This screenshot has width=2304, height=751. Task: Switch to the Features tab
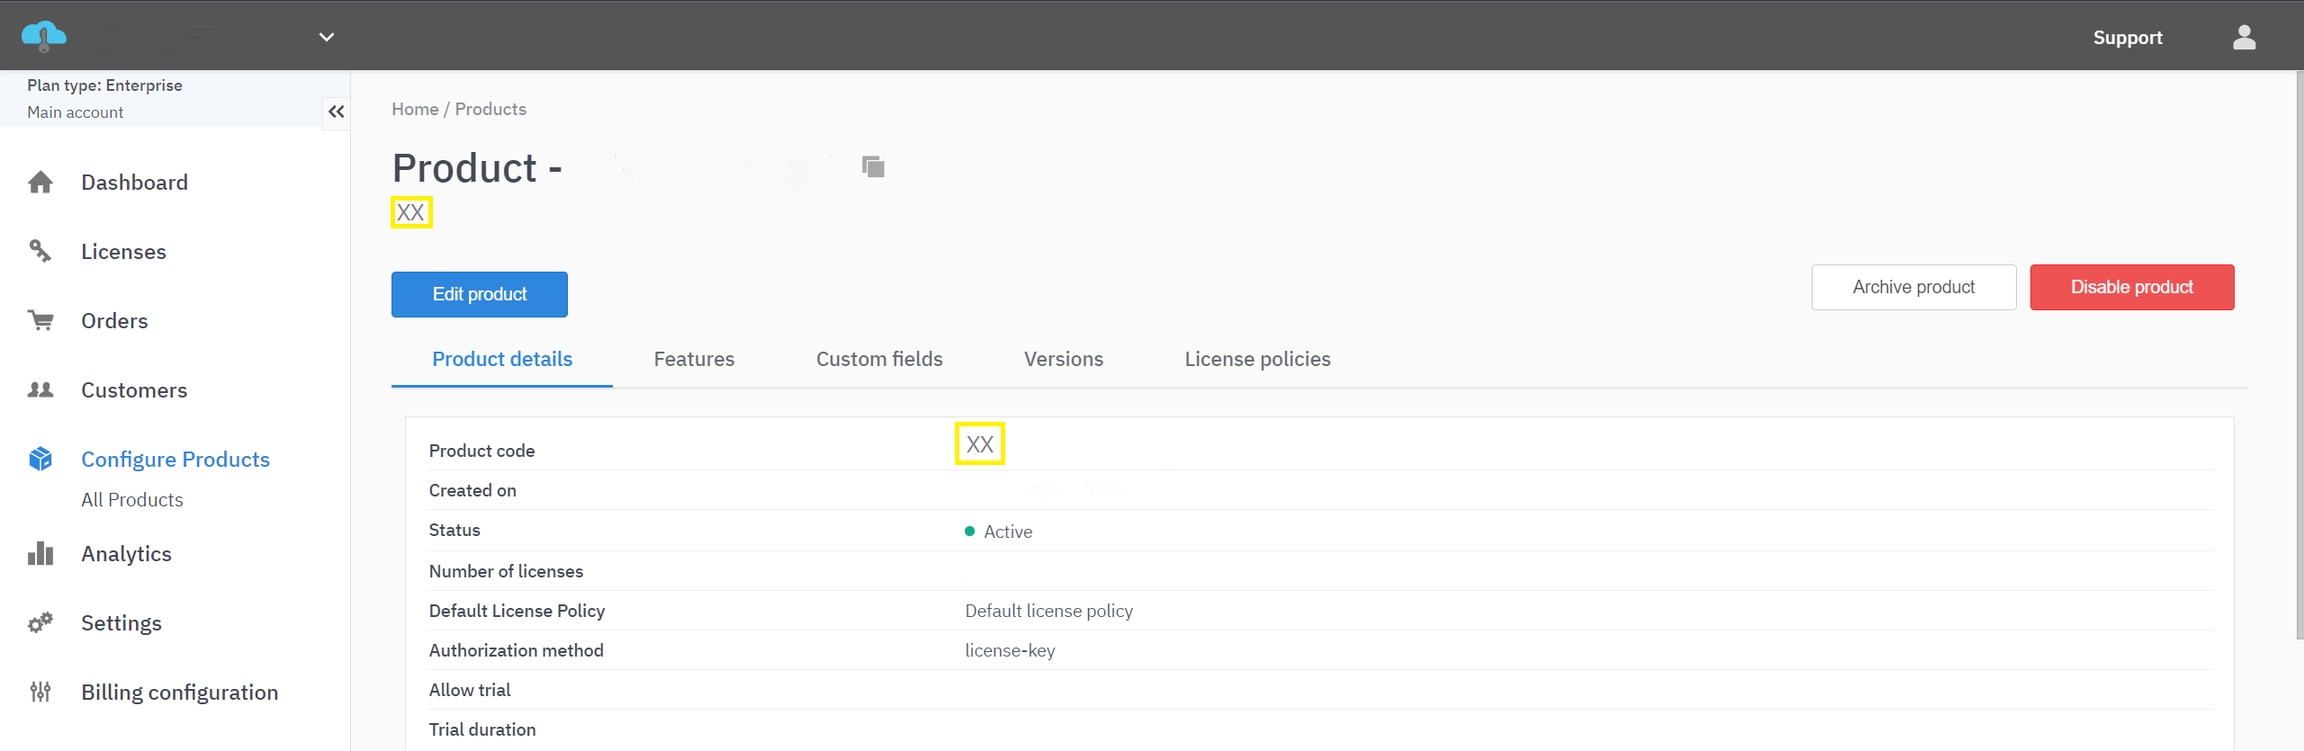694,359
